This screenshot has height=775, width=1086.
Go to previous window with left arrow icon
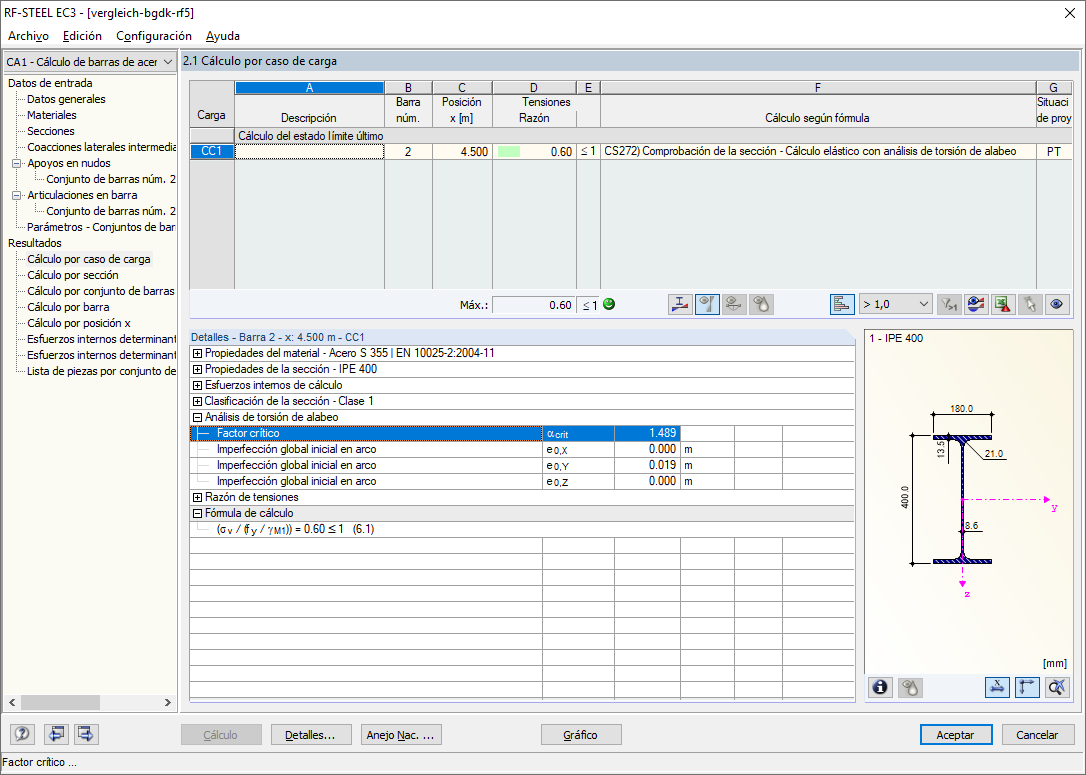click(56, 734)
